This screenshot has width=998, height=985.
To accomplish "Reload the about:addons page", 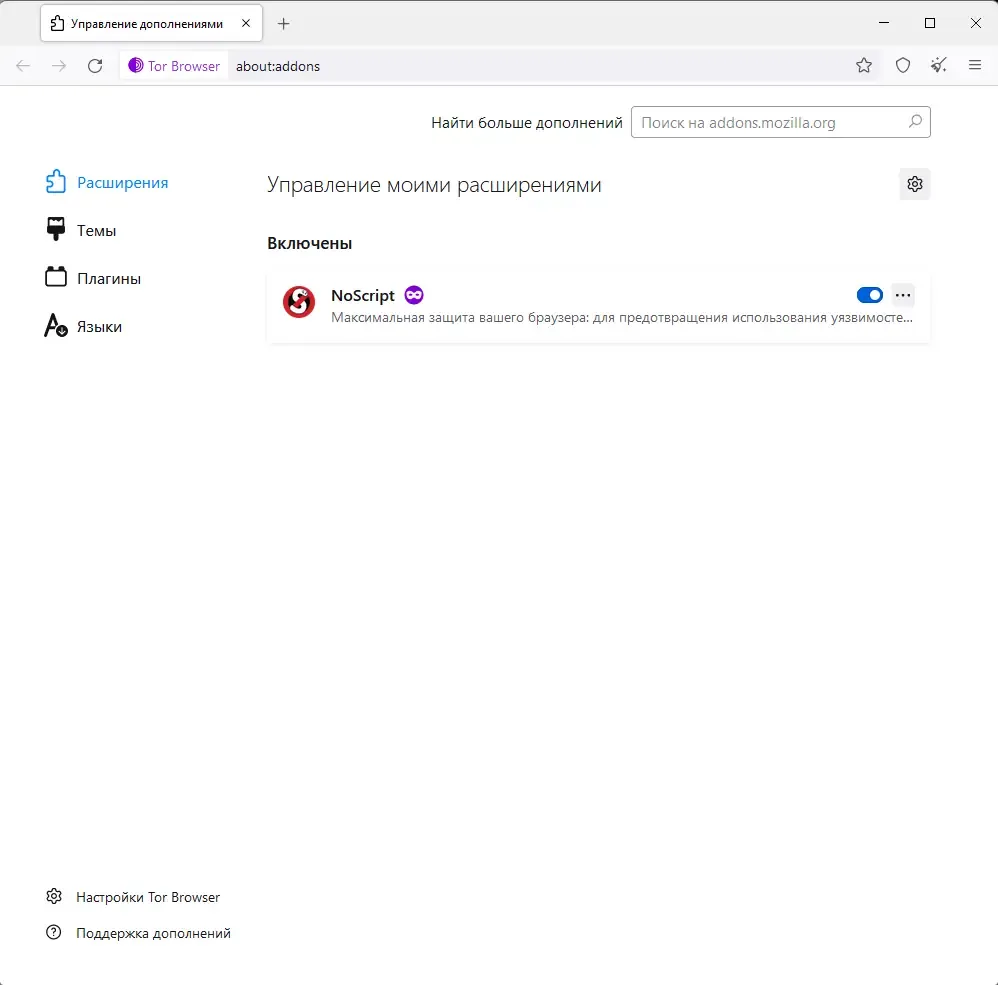I will (x=95, y=66).
